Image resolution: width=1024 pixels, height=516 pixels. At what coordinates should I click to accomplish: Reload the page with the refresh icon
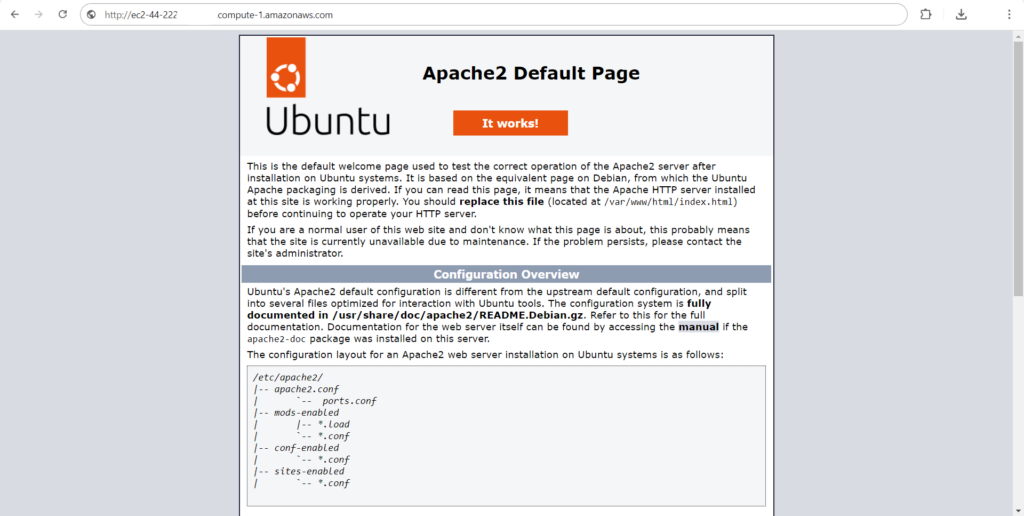(63, 14)
